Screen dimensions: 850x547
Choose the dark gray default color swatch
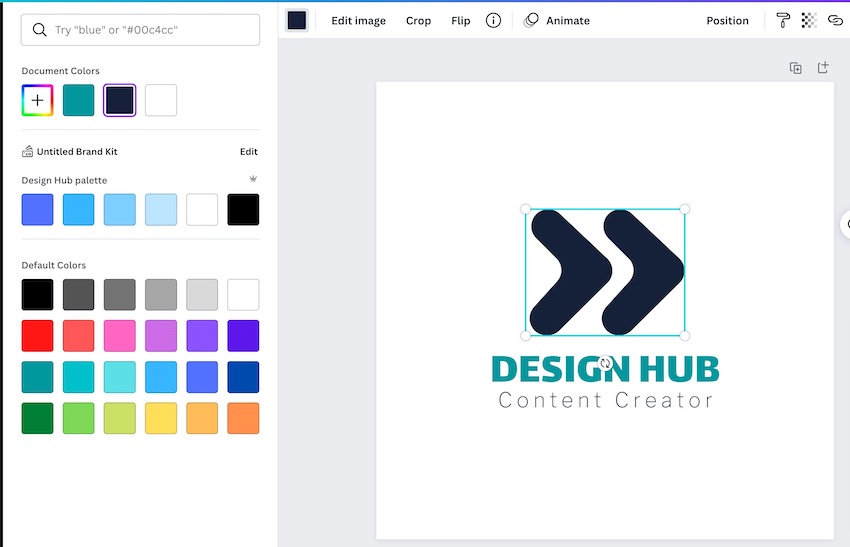[79, 294]
